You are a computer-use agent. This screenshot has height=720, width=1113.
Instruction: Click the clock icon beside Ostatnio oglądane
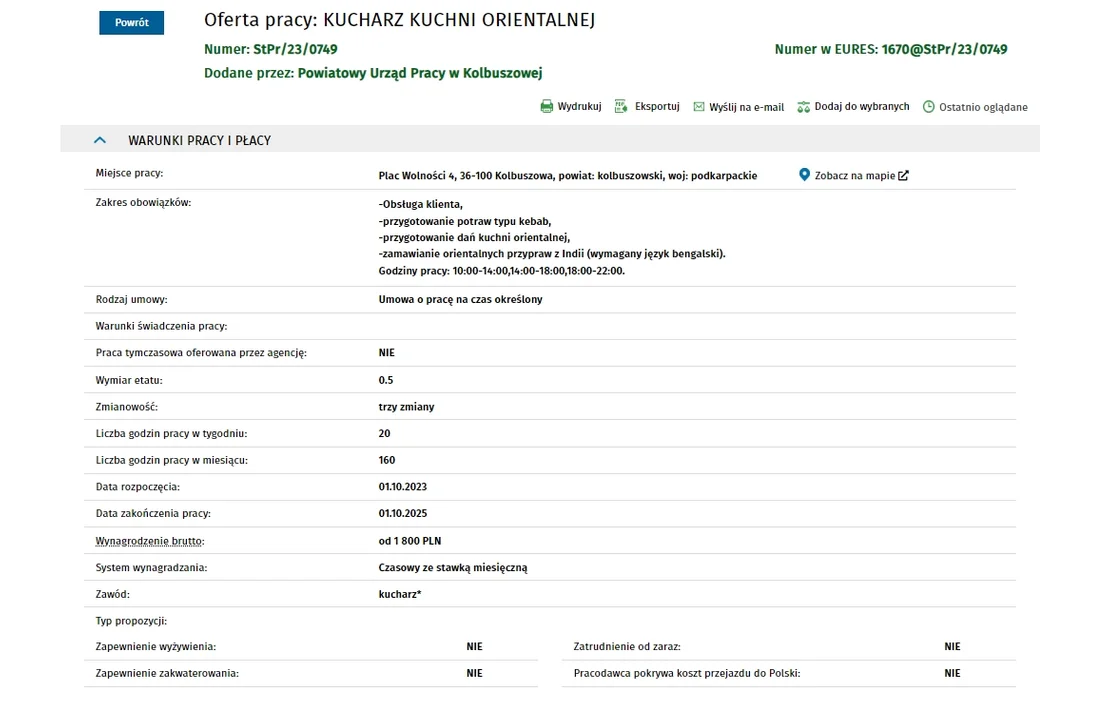click(x=928, y=107)
